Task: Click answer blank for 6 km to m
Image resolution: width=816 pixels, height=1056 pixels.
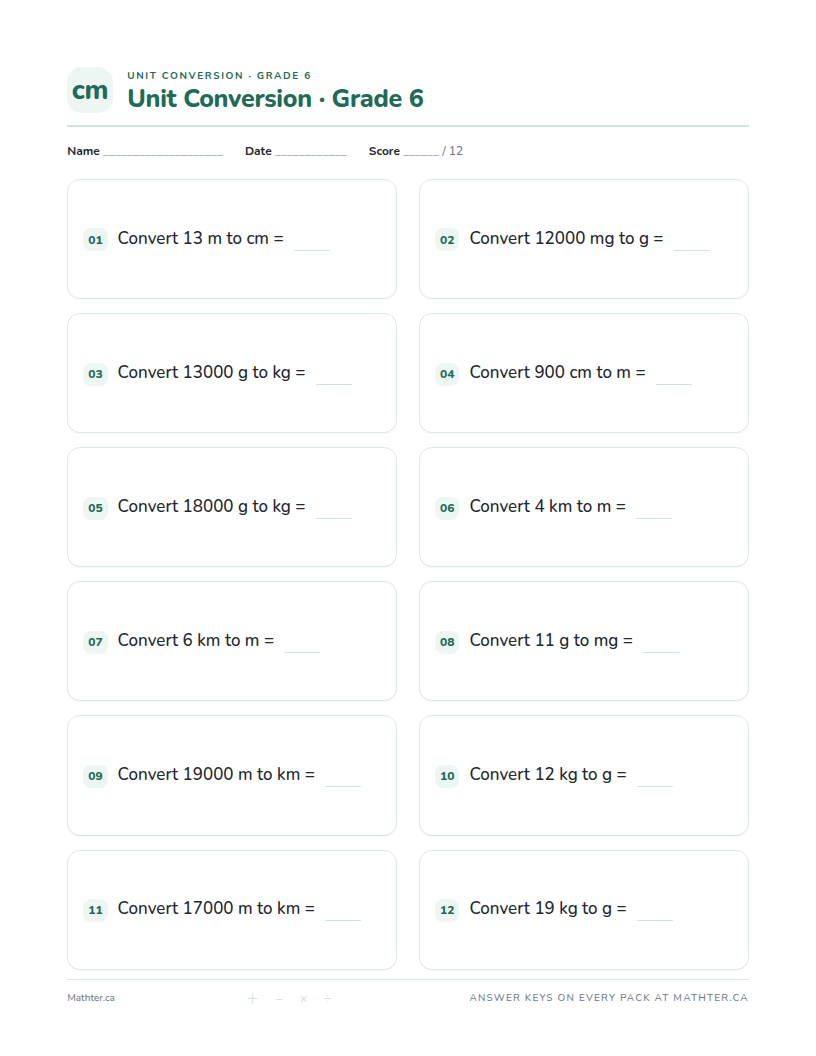Action: tap(302, 645)
